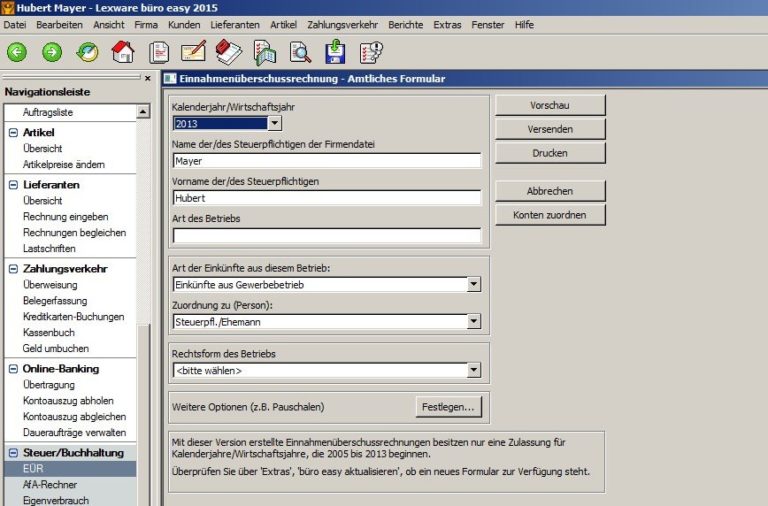Click the Vorname field containing Hubert
This screenshot has height=506, width=768.
[x=327, y=198]
